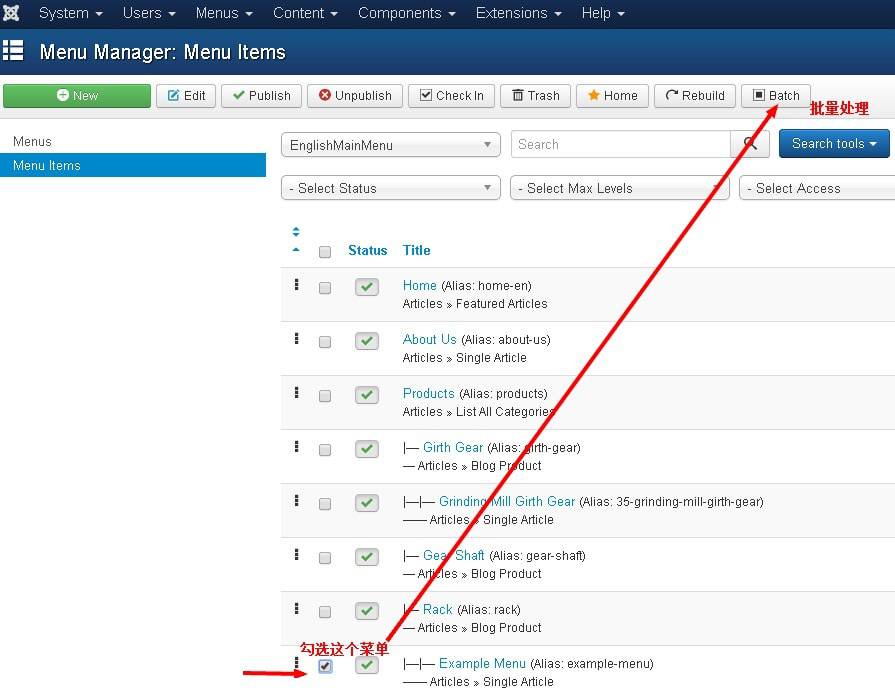Screen dimensions: 895x694
Task: Tick the checkbox for Home menu item
Action: (x=325, y=288)
